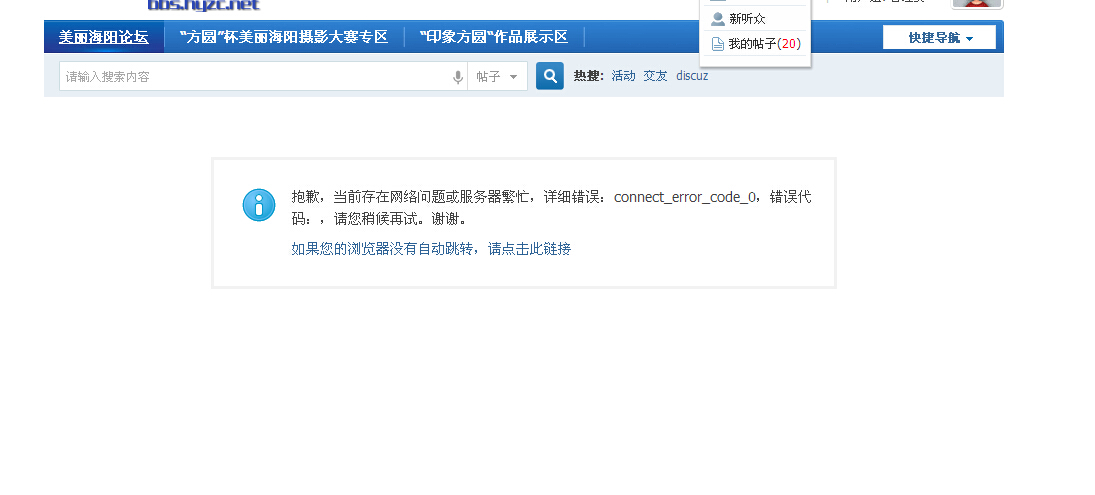Viewport: 1095px width, 495px height.
Task: Click the hot search link 活动
Action: [623, 76]
